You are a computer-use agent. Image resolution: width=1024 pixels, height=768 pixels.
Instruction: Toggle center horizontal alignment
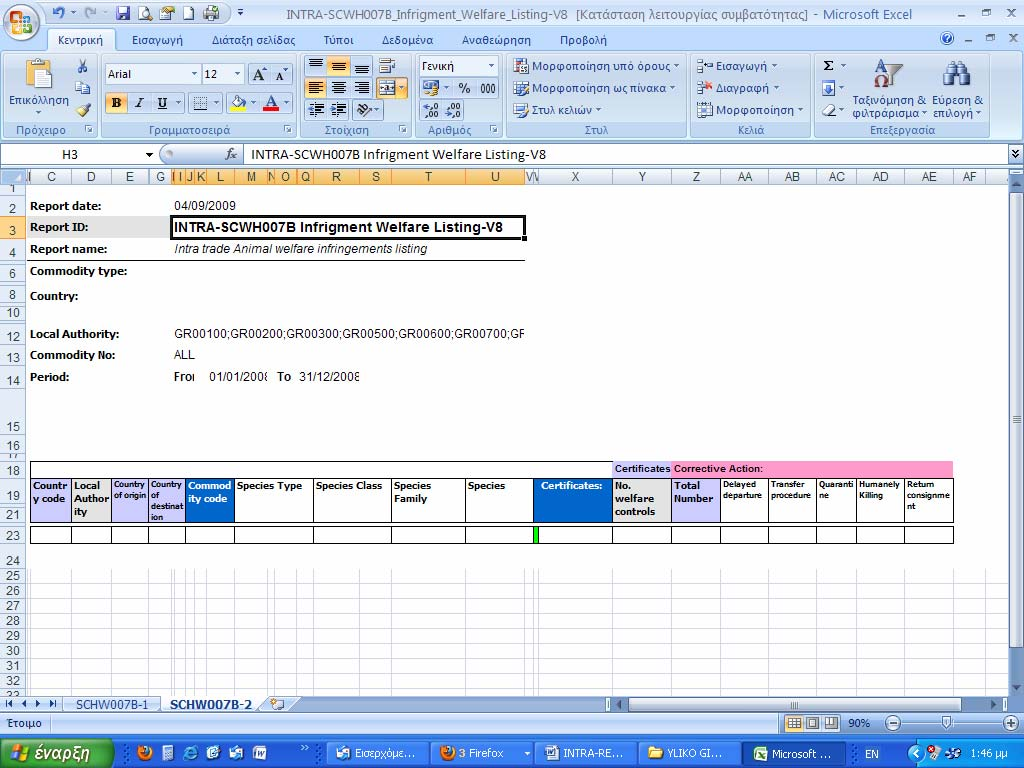(x=338, y=88)
